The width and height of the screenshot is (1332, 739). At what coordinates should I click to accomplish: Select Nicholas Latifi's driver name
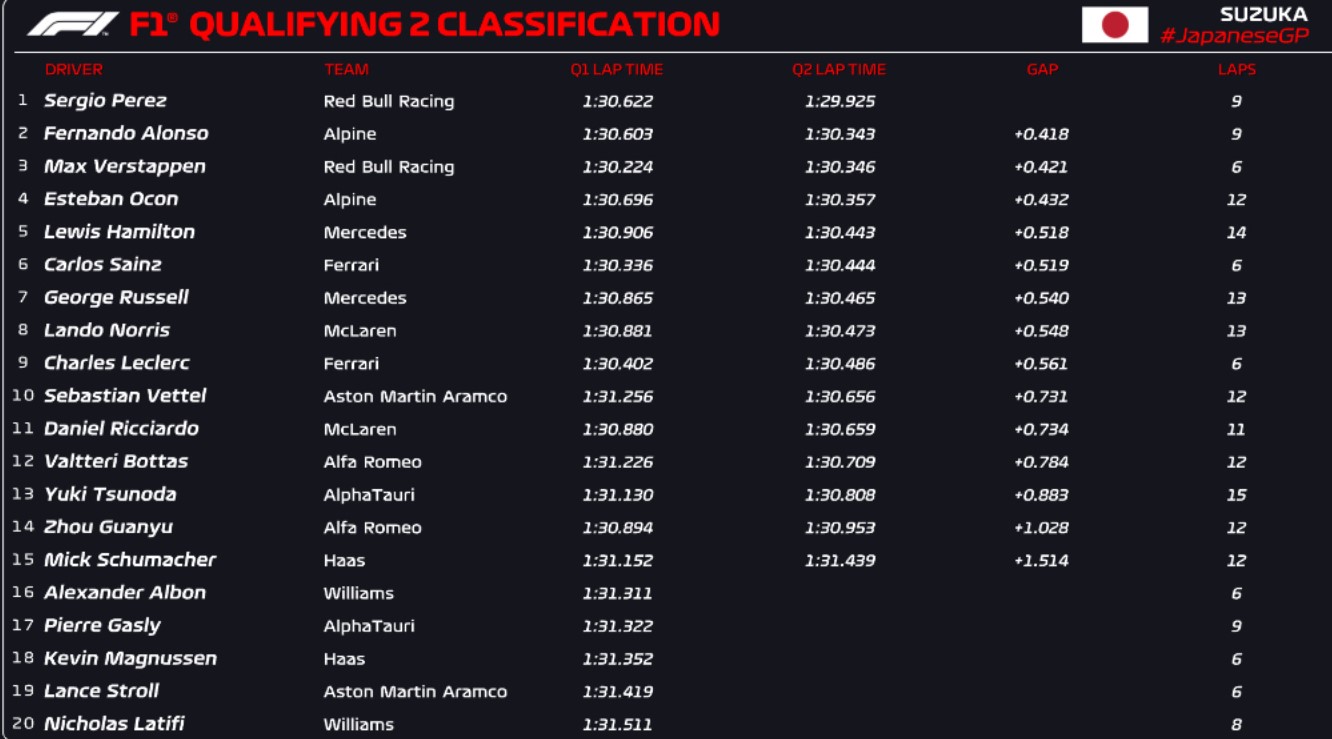click(x=114, y=724)
